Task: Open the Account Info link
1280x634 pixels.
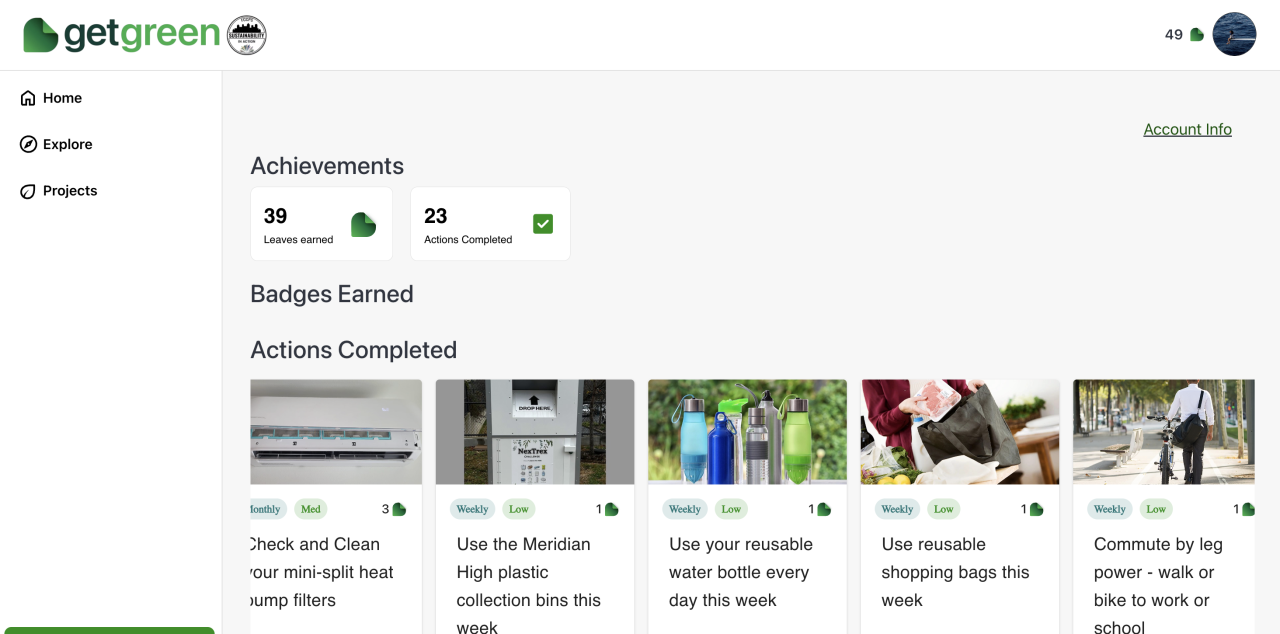Action: tap(1187, 129)
